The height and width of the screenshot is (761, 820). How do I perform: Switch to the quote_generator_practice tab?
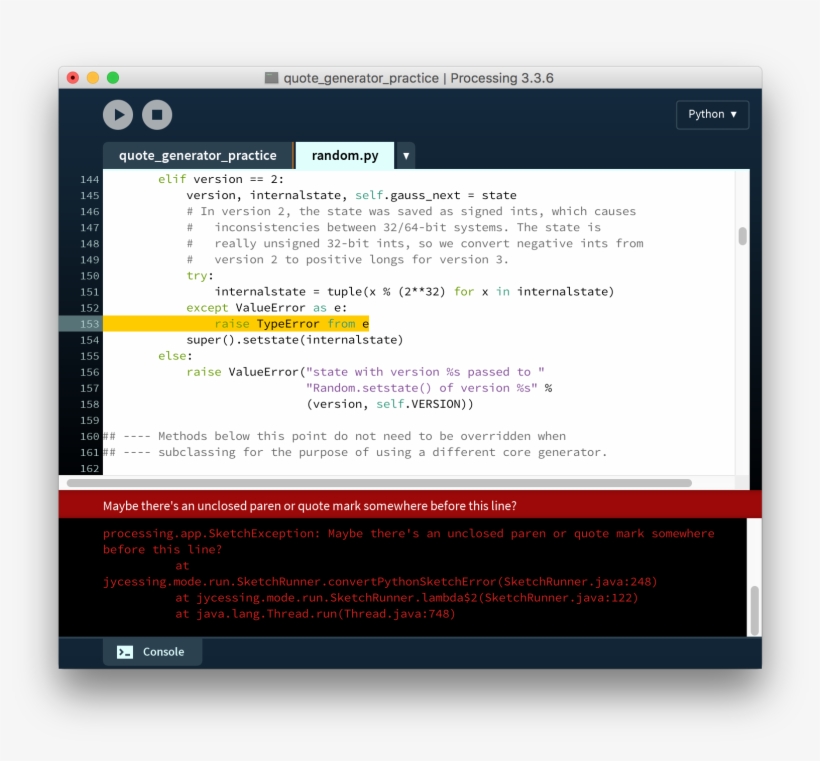(197, 155)
